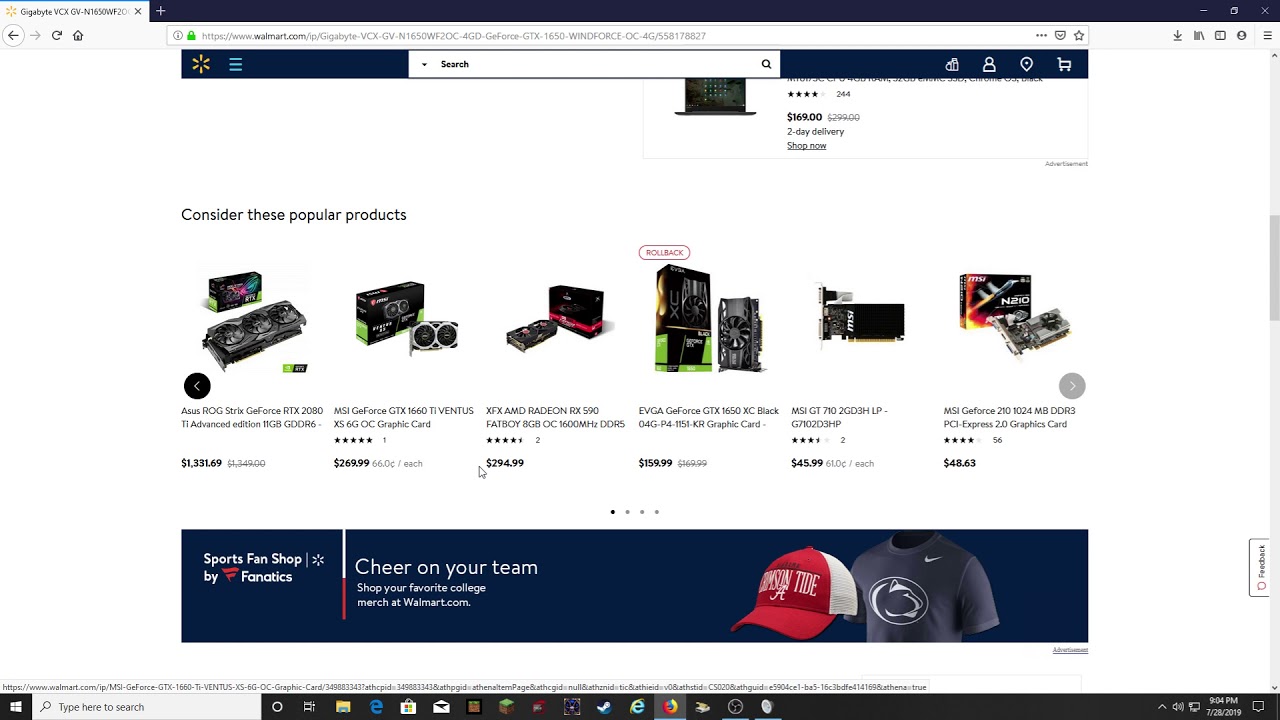Click the $269.99 price text
The height and width of the screenshot is (720, 1280).
[351, 463]
